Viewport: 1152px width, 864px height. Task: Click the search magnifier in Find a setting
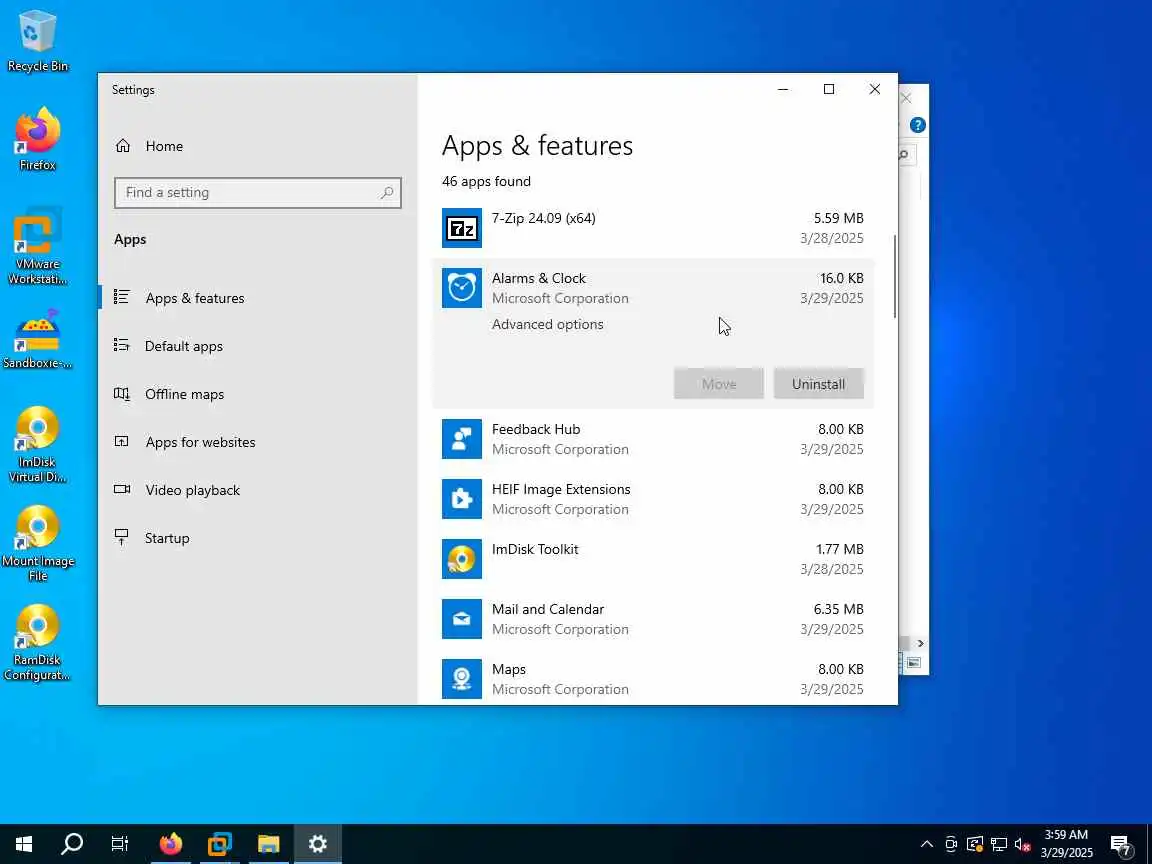387,192
